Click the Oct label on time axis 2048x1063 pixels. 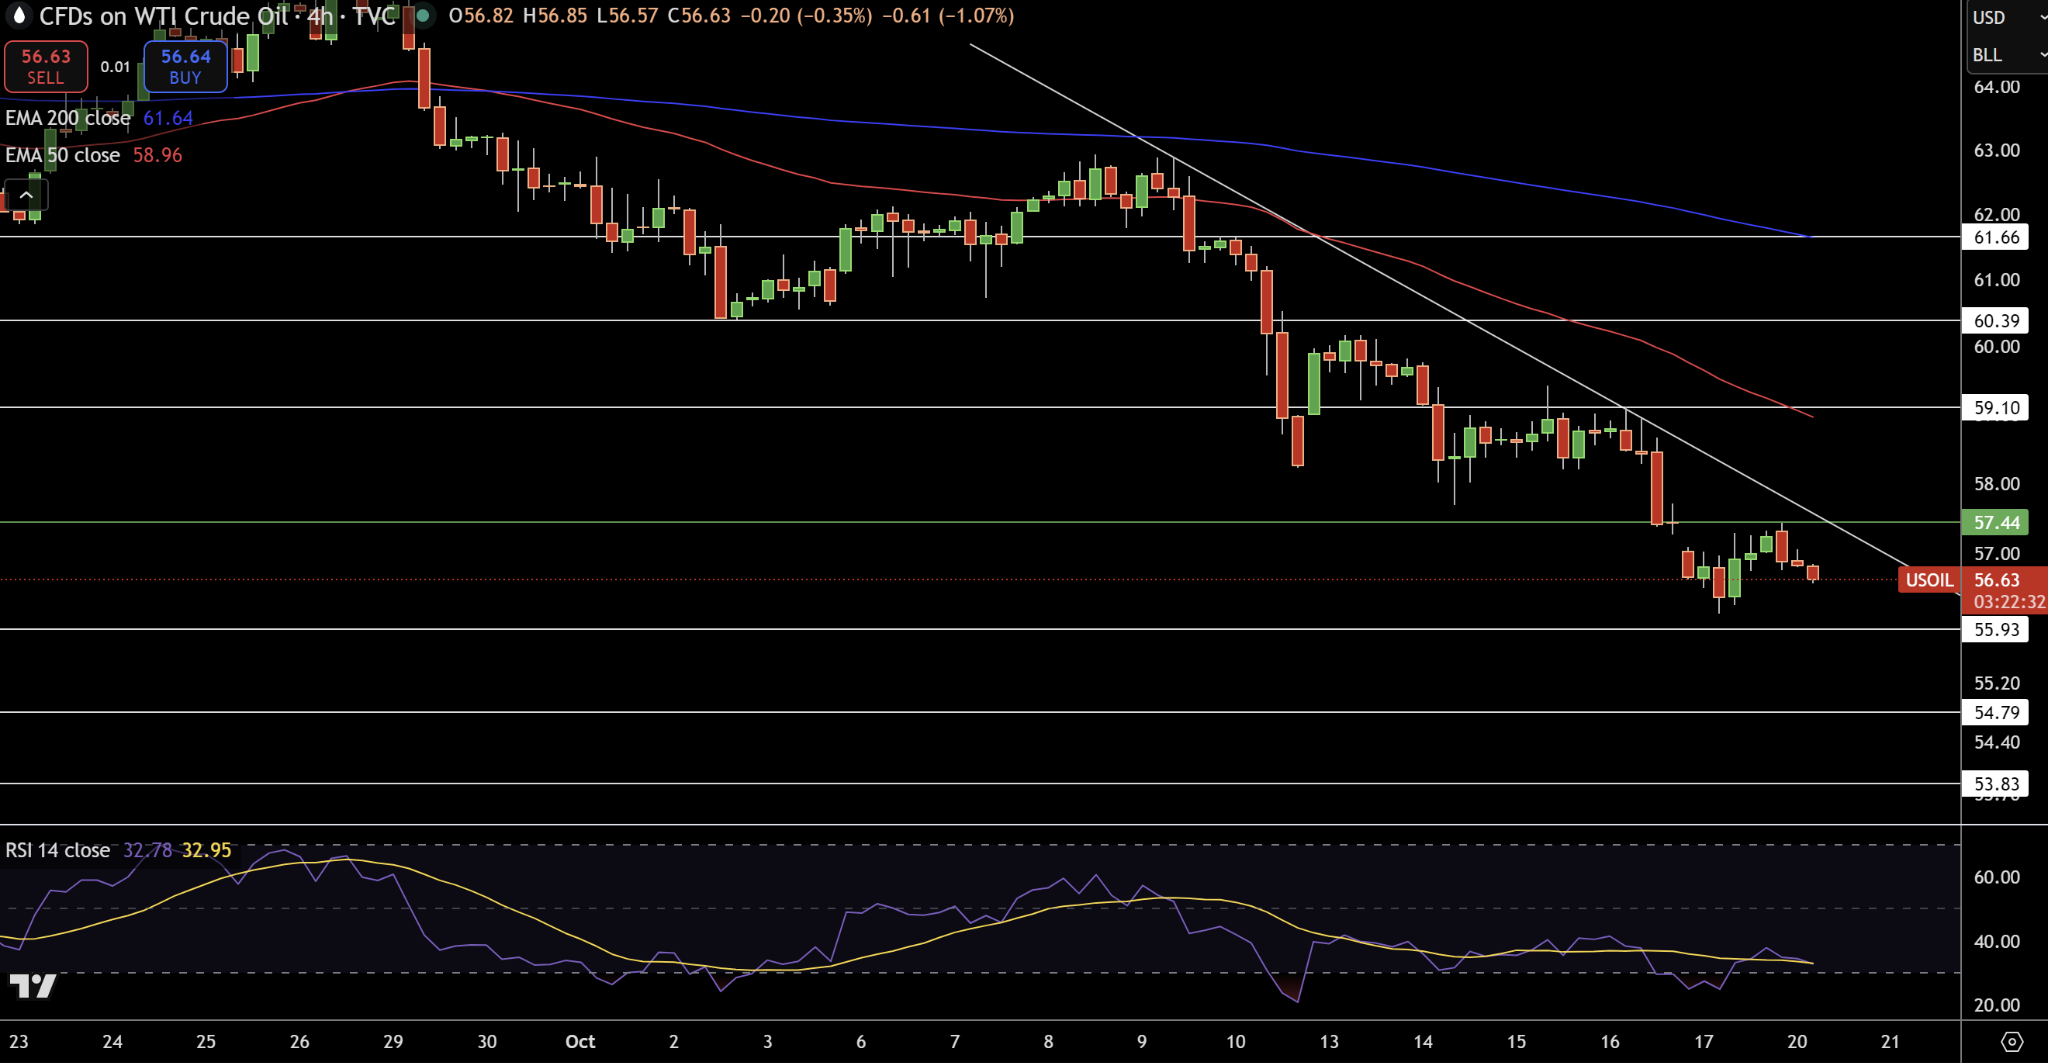click(x=580, y=1042)
